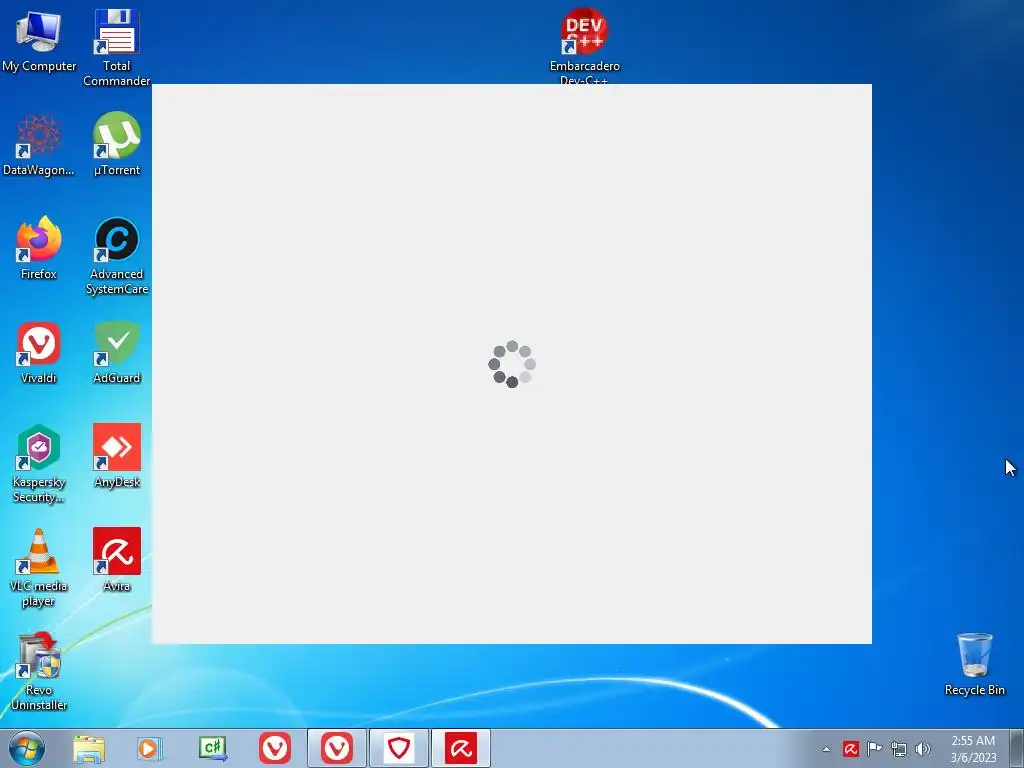This screenshot has width=1024, height=768.
Task: Open the C# taskbar program icon
Action: (213, 748)
